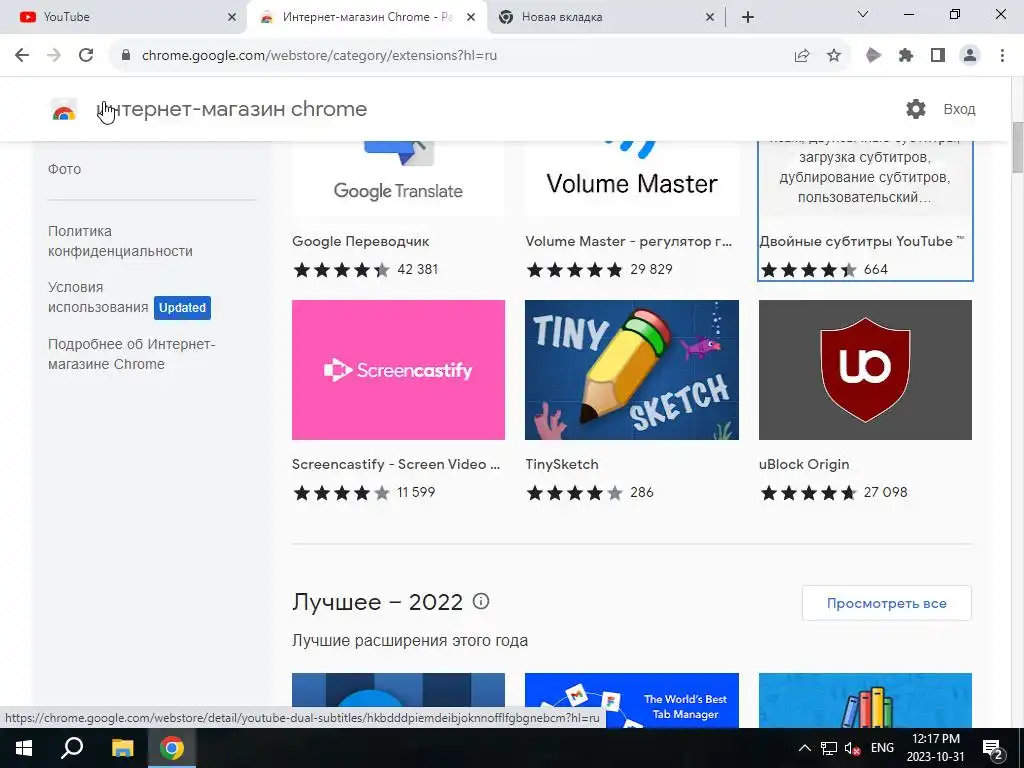Go back to the previous page
Image resolution: width=1024 pixels, height=768 pixels.
(22, 56)
